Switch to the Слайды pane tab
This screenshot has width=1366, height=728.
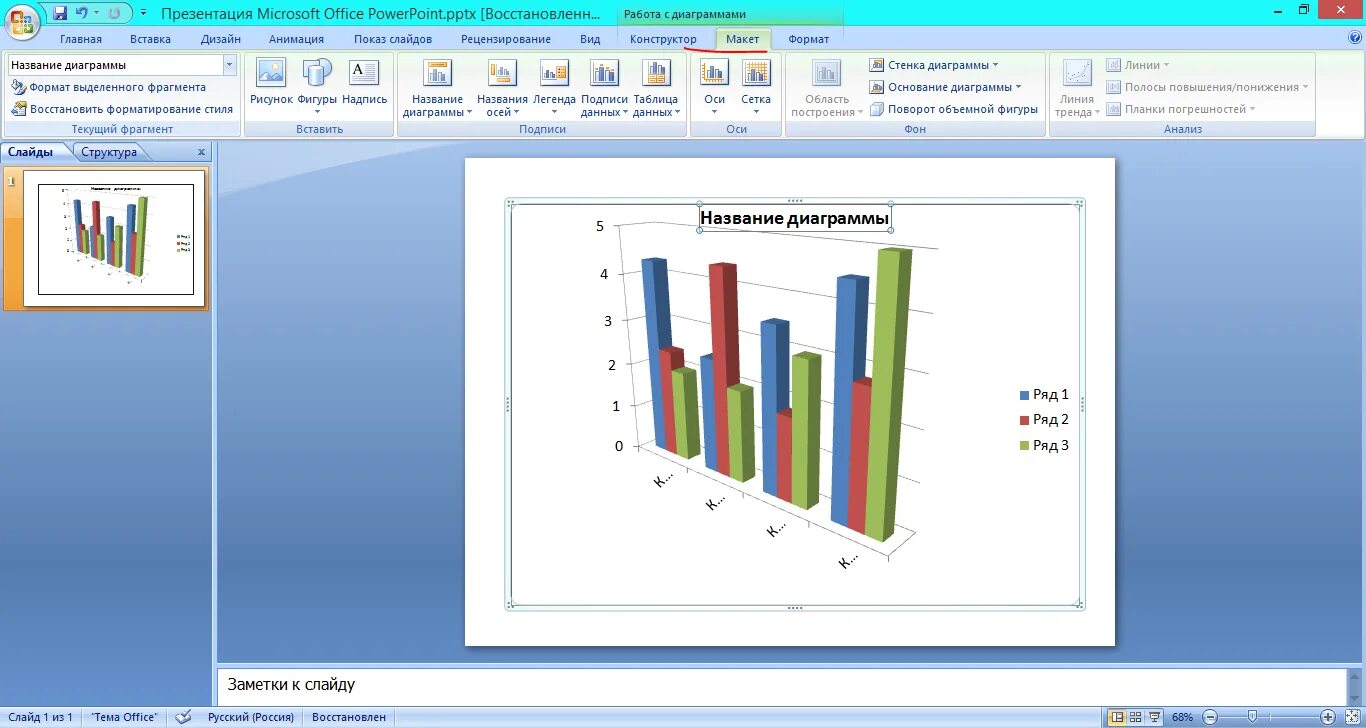[x=31, y=152]
